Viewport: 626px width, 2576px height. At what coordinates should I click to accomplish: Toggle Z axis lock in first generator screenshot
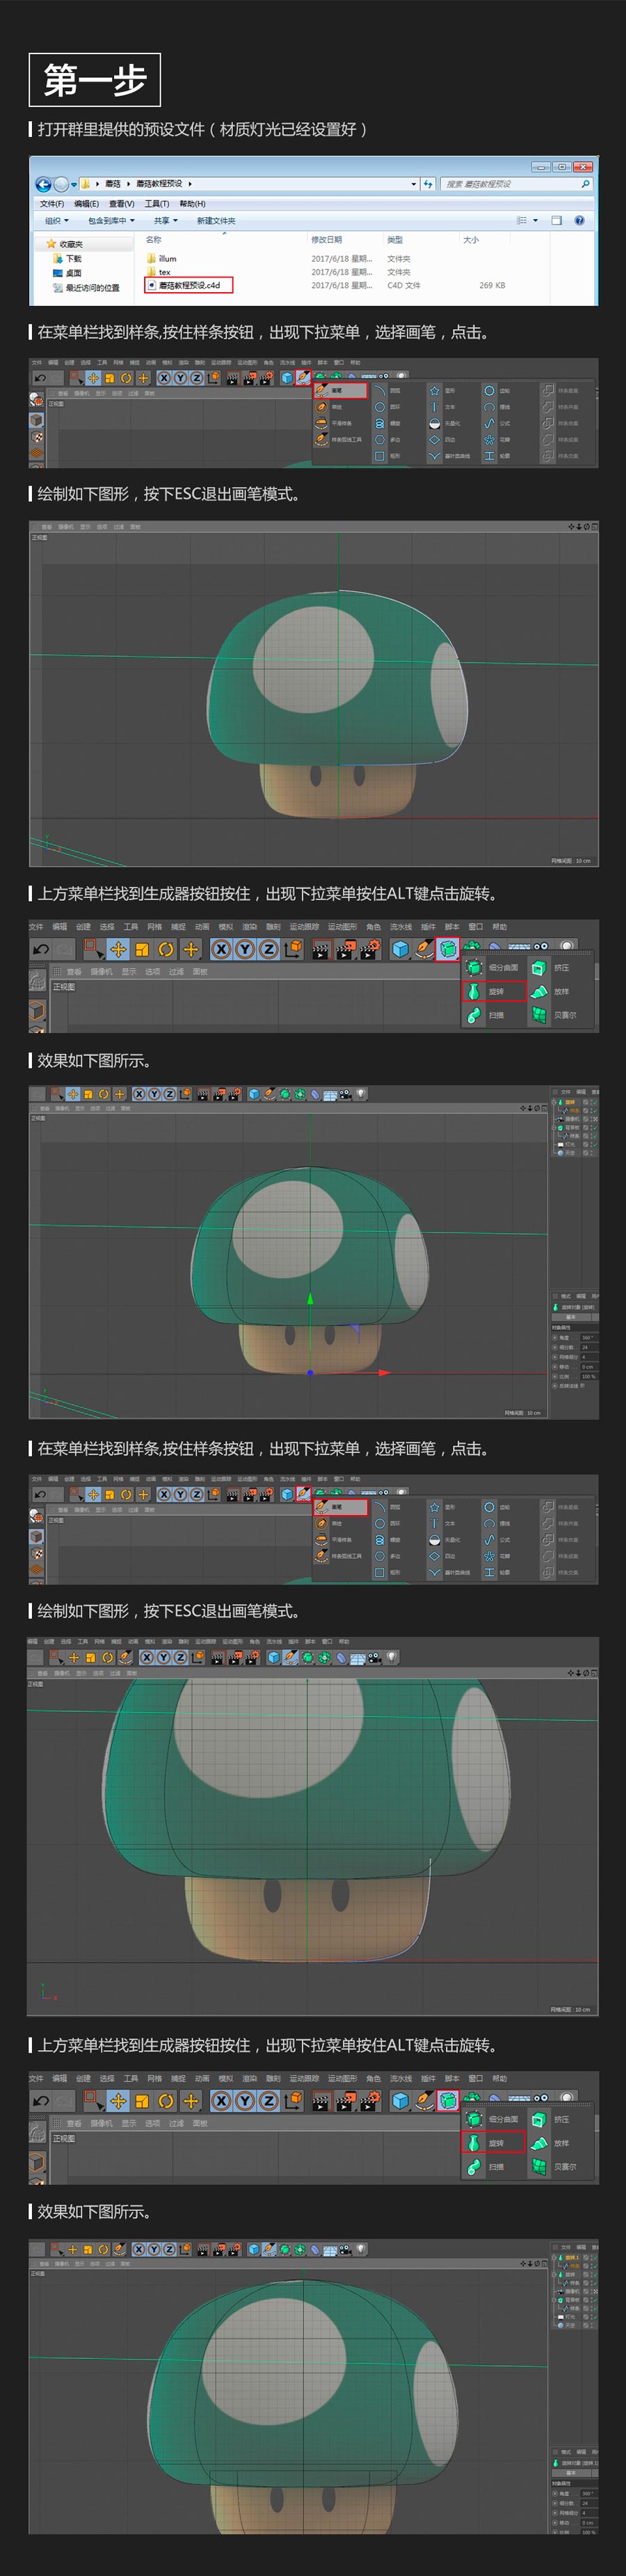coord(268,950)
